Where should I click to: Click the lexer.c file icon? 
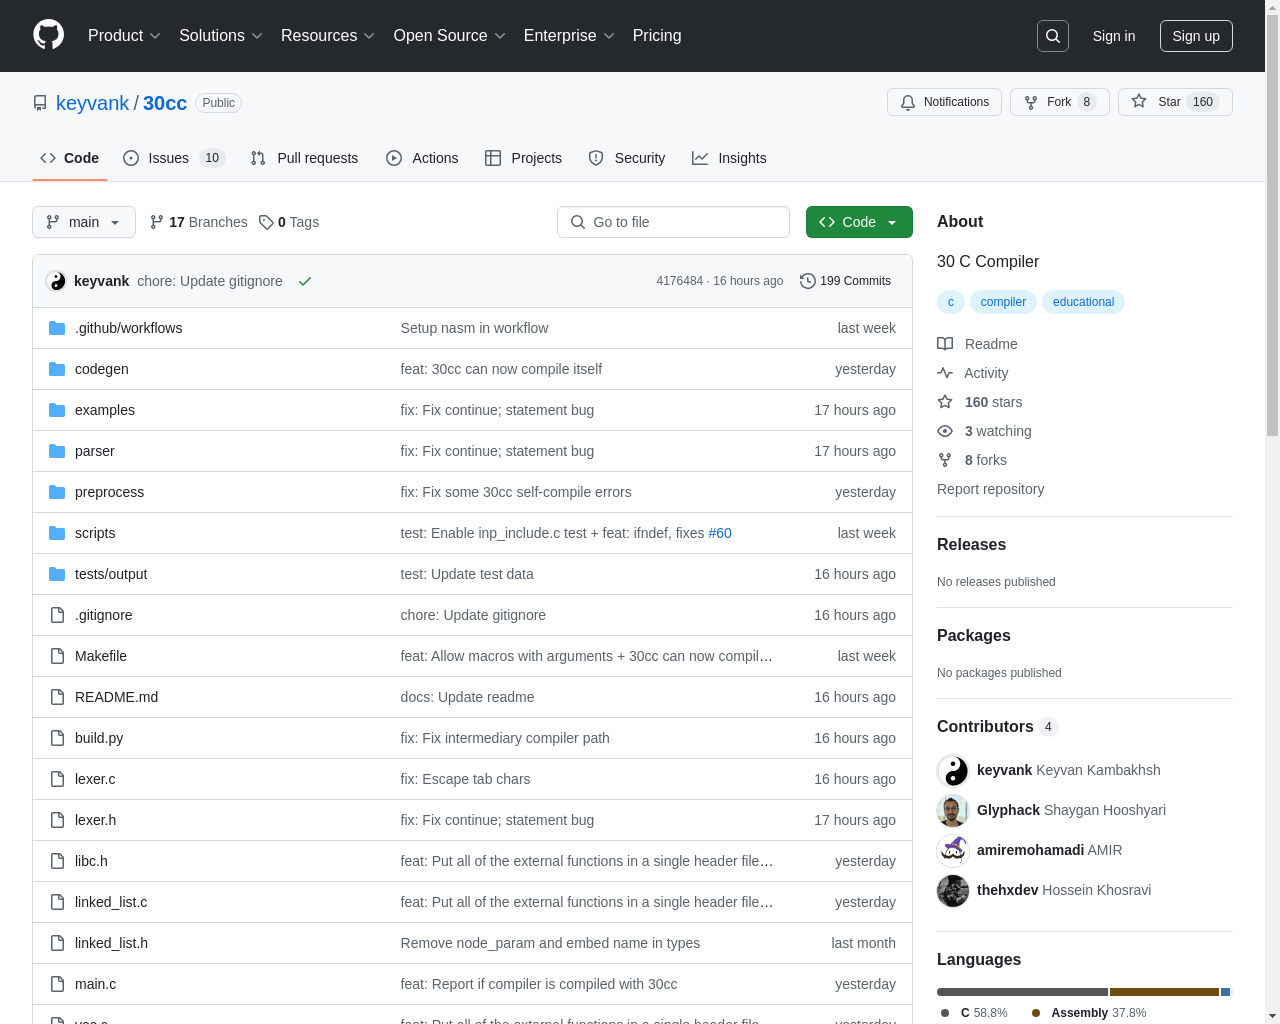[x=57, y=779]
